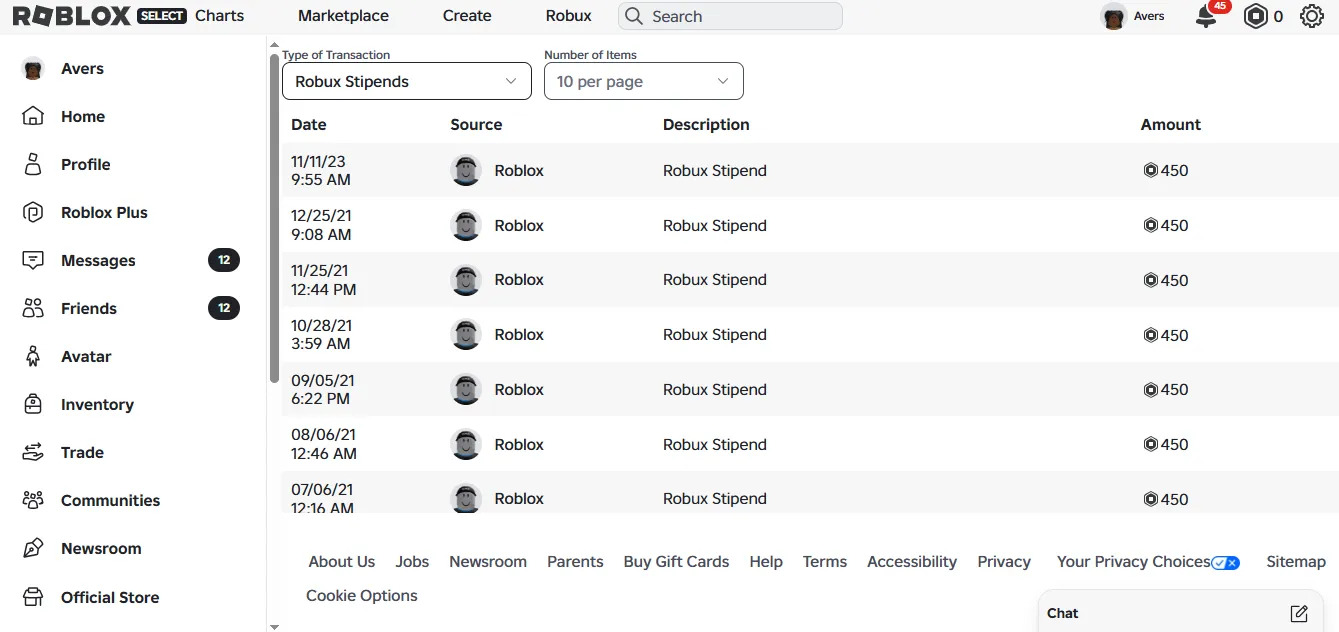
Task: Click the Friends count badge
Action: [x=224, y=308]
